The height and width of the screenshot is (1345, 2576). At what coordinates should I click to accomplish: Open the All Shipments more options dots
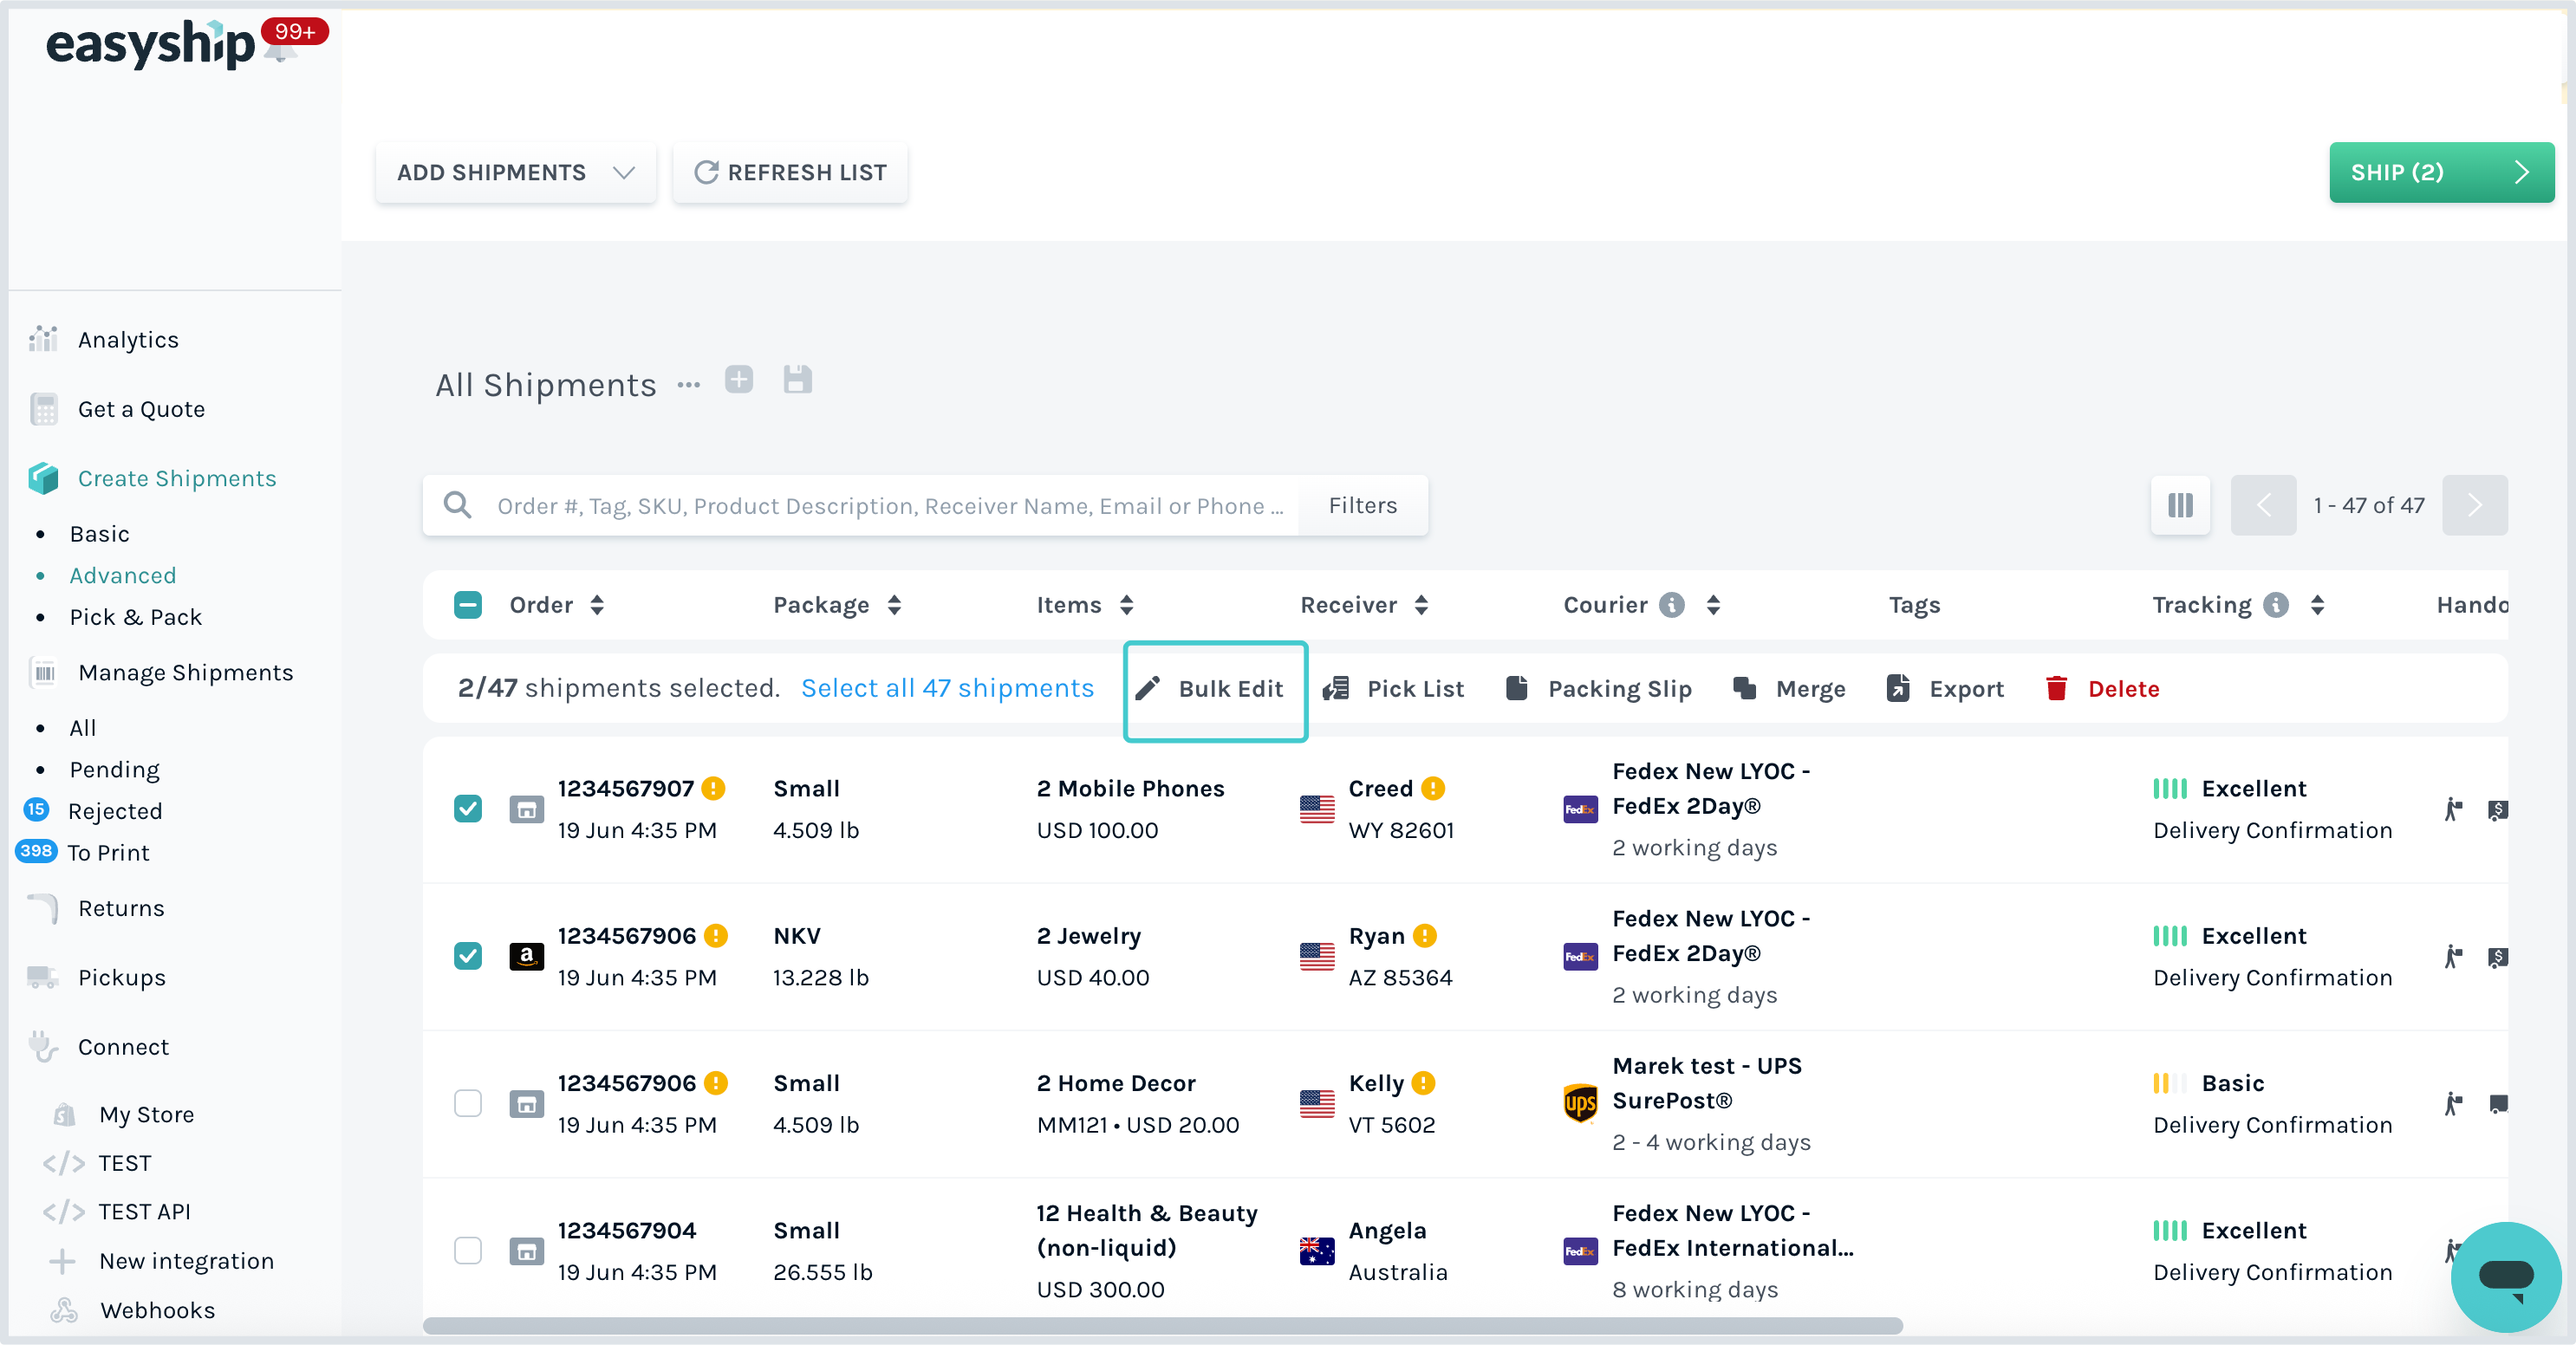point(688,385)
